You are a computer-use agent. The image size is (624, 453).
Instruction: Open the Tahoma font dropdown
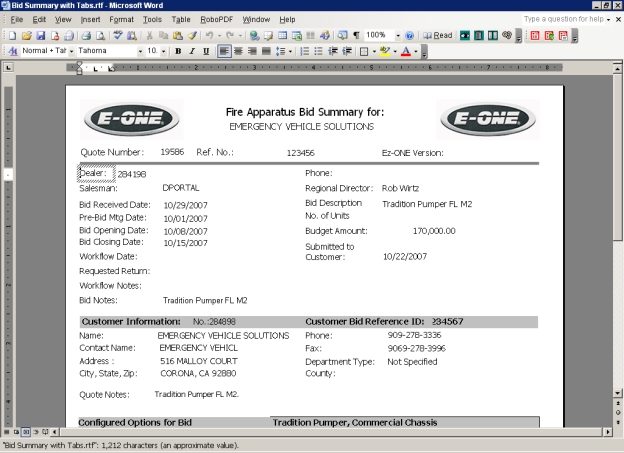pyautogui.click(x=140, y=51)
